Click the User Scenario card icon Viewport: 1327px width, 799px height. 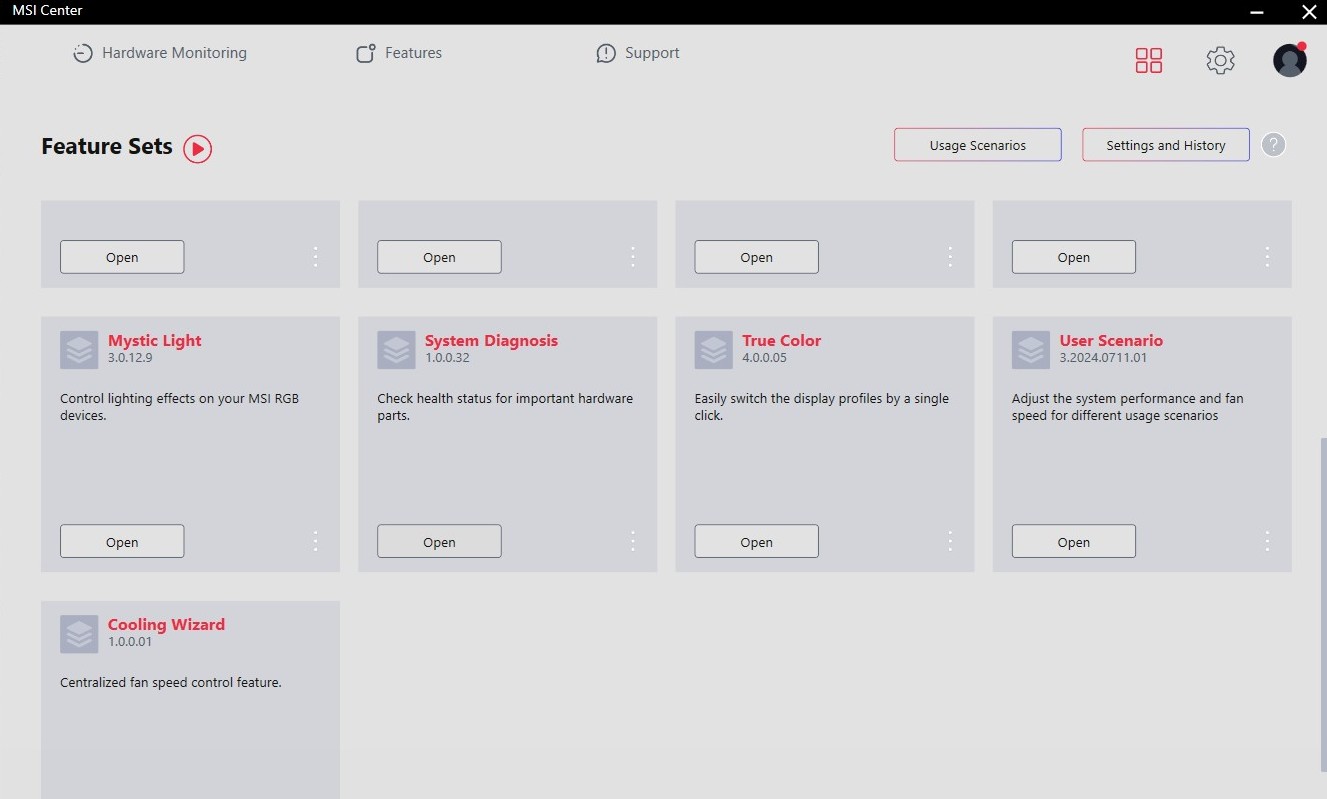click(1031, 350)
